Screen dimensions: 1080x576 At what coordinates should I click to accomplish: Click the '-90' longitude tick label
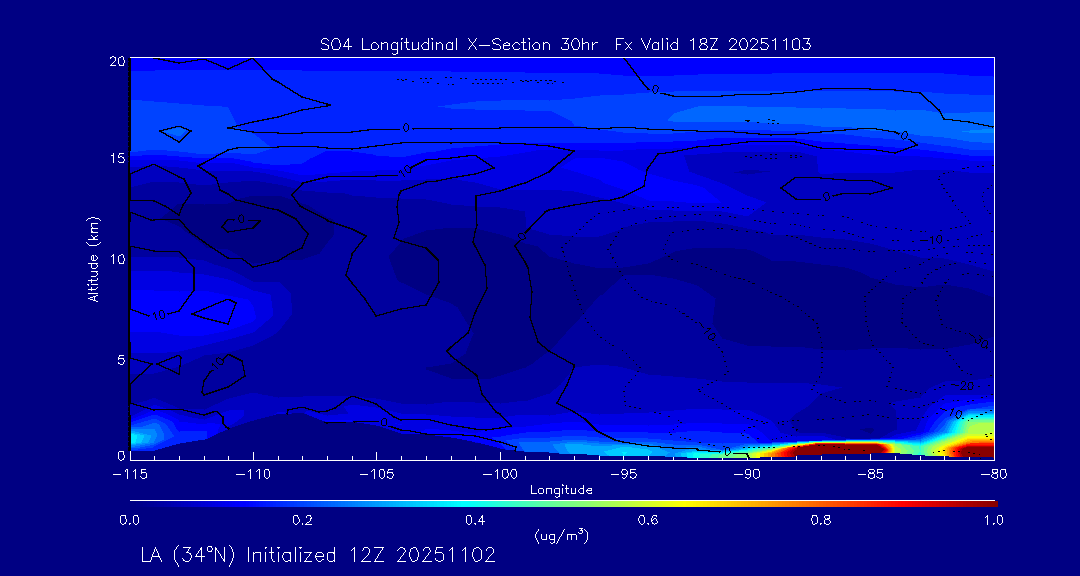click(747, 475)
